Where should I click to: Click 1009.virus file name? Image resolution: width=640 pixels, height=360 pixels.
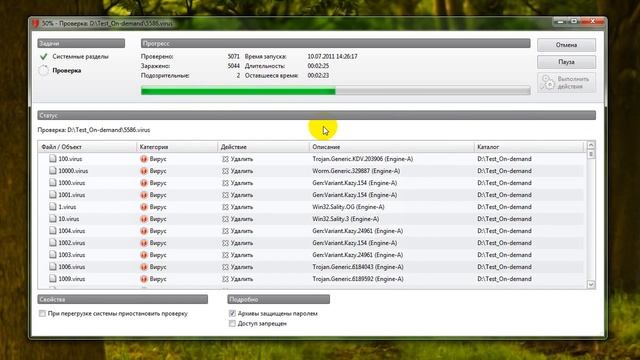(x=71, y=279)
